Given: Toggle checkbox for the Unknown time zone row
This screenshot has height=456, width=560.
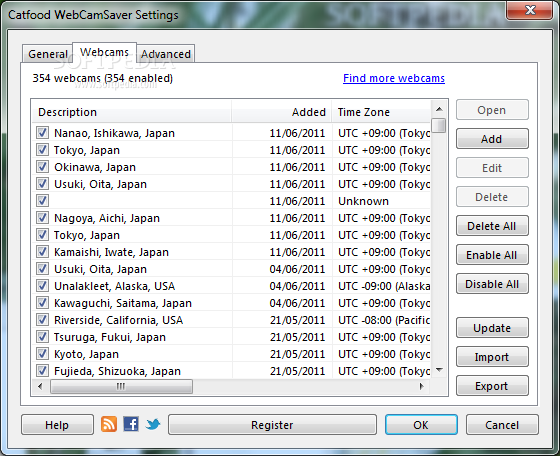Looking at the screenshot, I should [42, 201].
